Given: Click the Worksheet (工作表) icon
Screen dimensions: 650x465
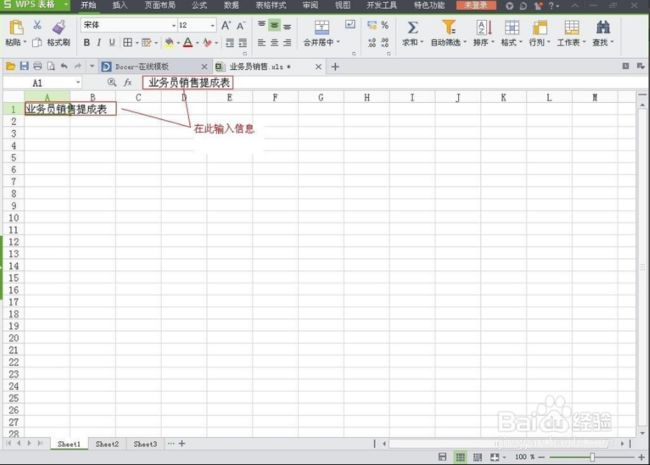Looking at the screenshot, I should [572, 27].
